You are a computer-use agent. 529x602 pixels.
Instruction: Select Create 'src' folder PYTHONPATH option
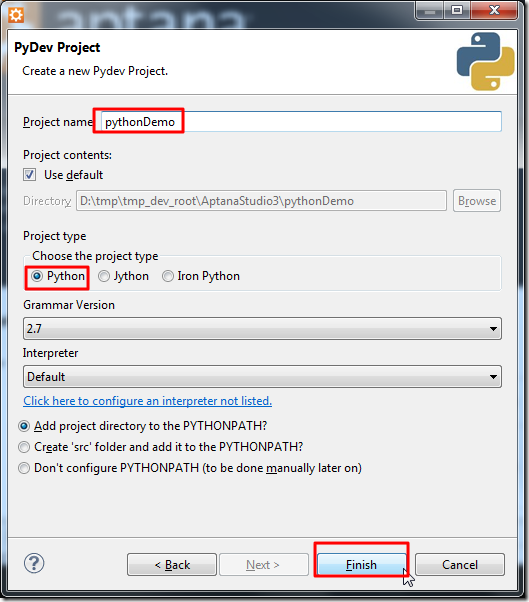pyautogui.click(x=24, y=447)
